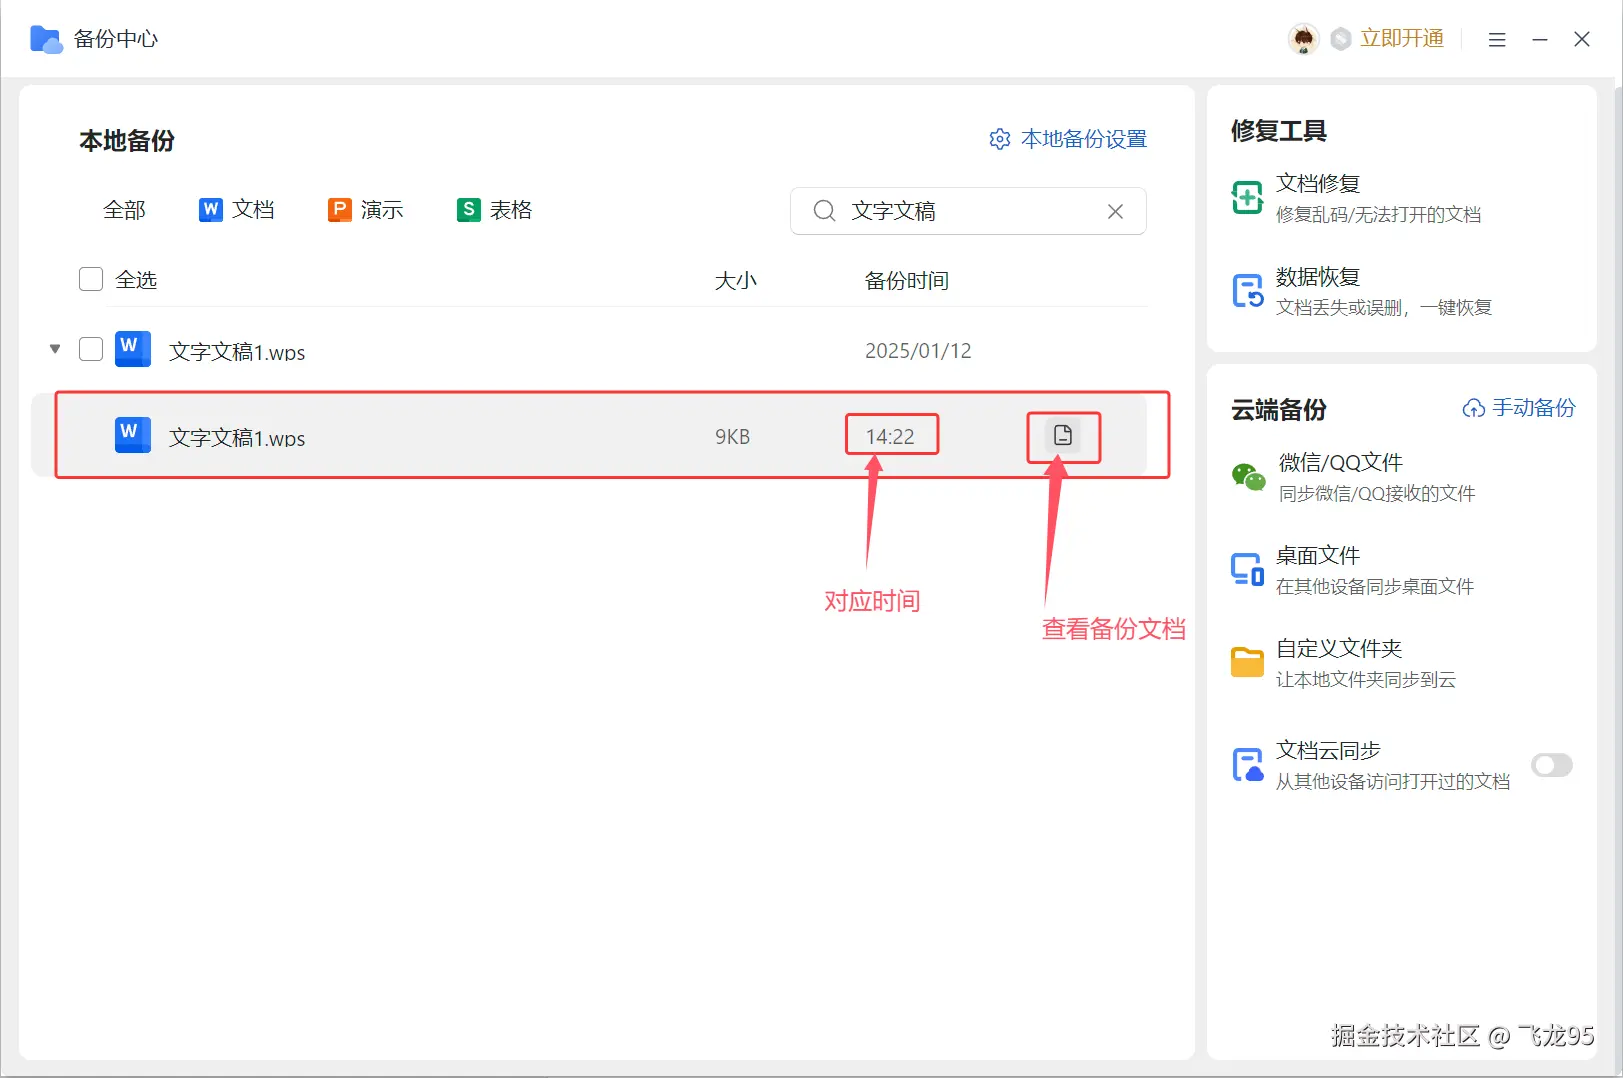Open the hamburger main menu
Screen dimensions: 1623x1078
tap(1497, 40)
